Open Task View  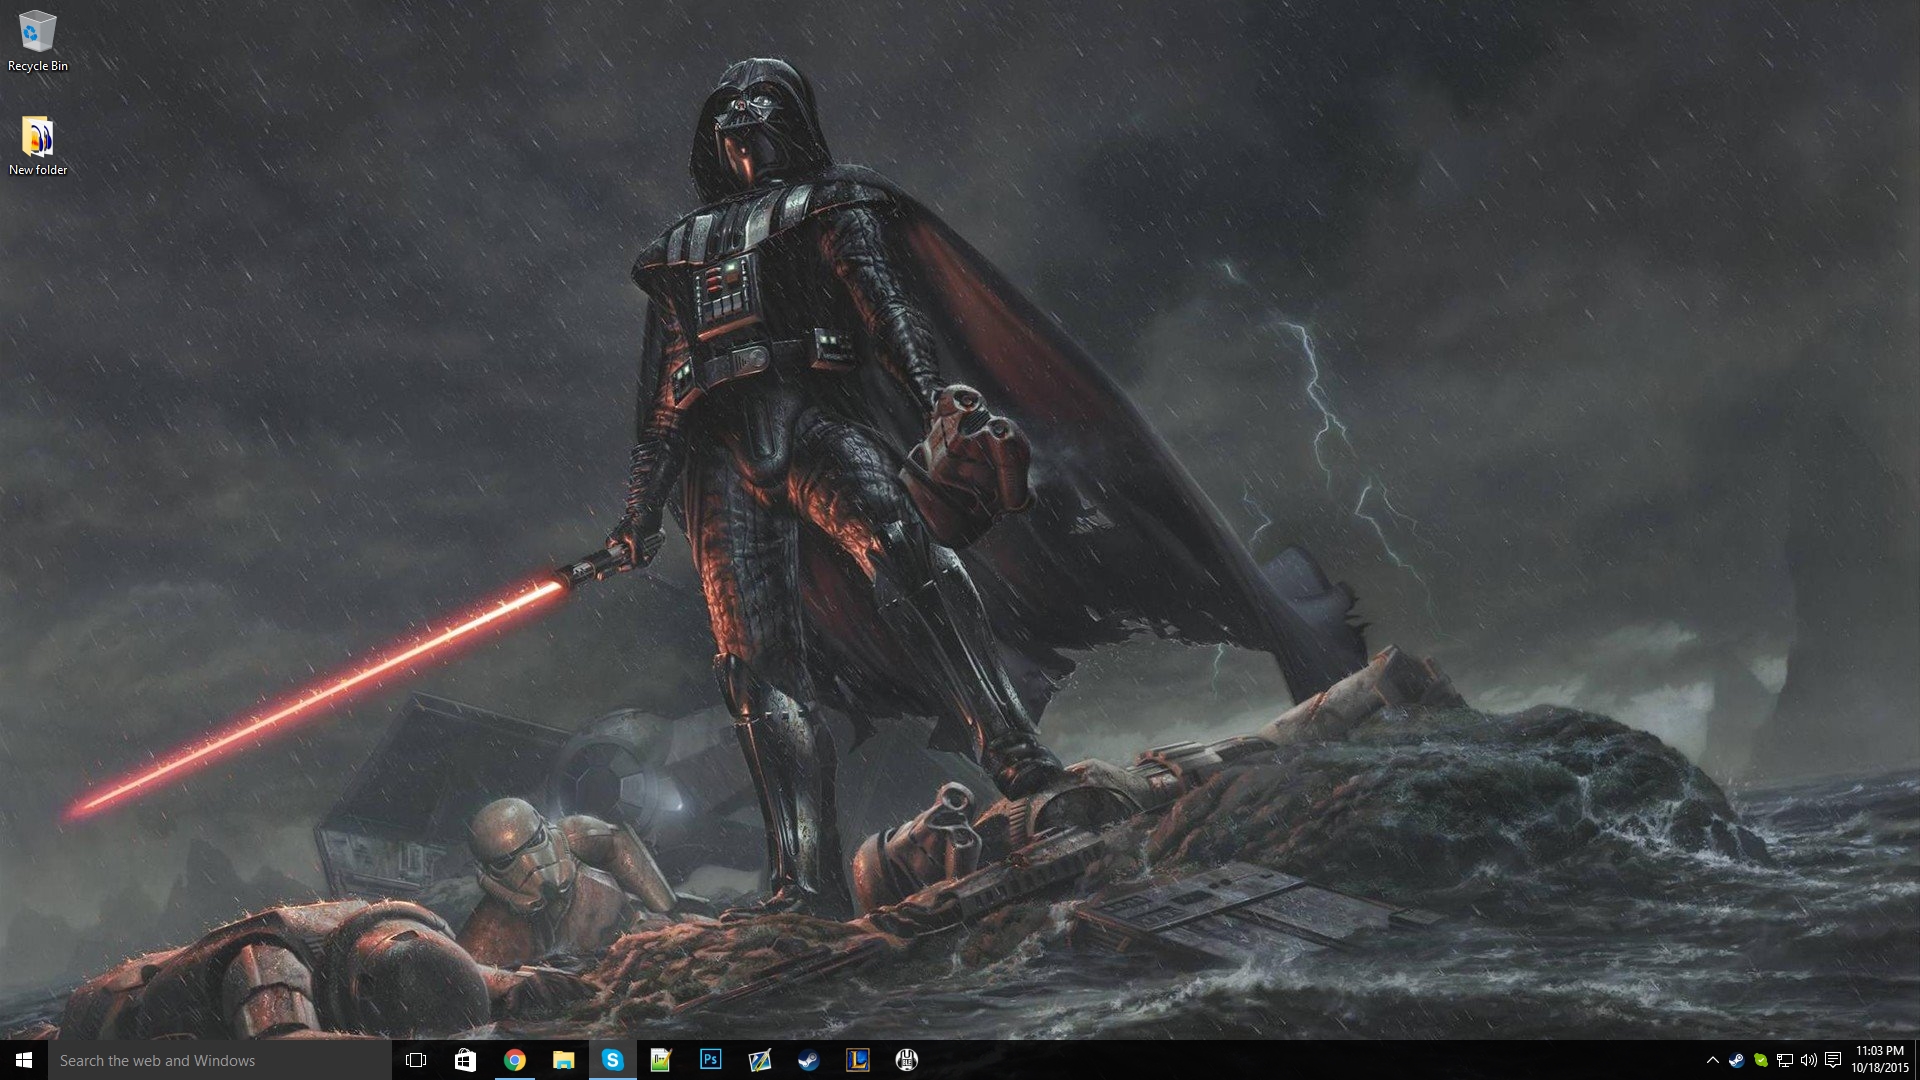click(415, 1061)
